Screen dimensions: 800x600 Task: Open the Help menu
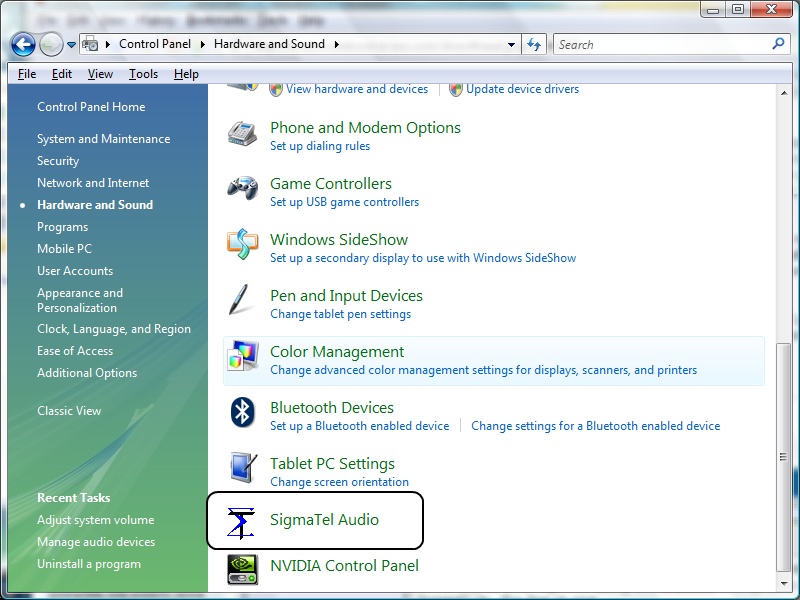tap(186, 74)
